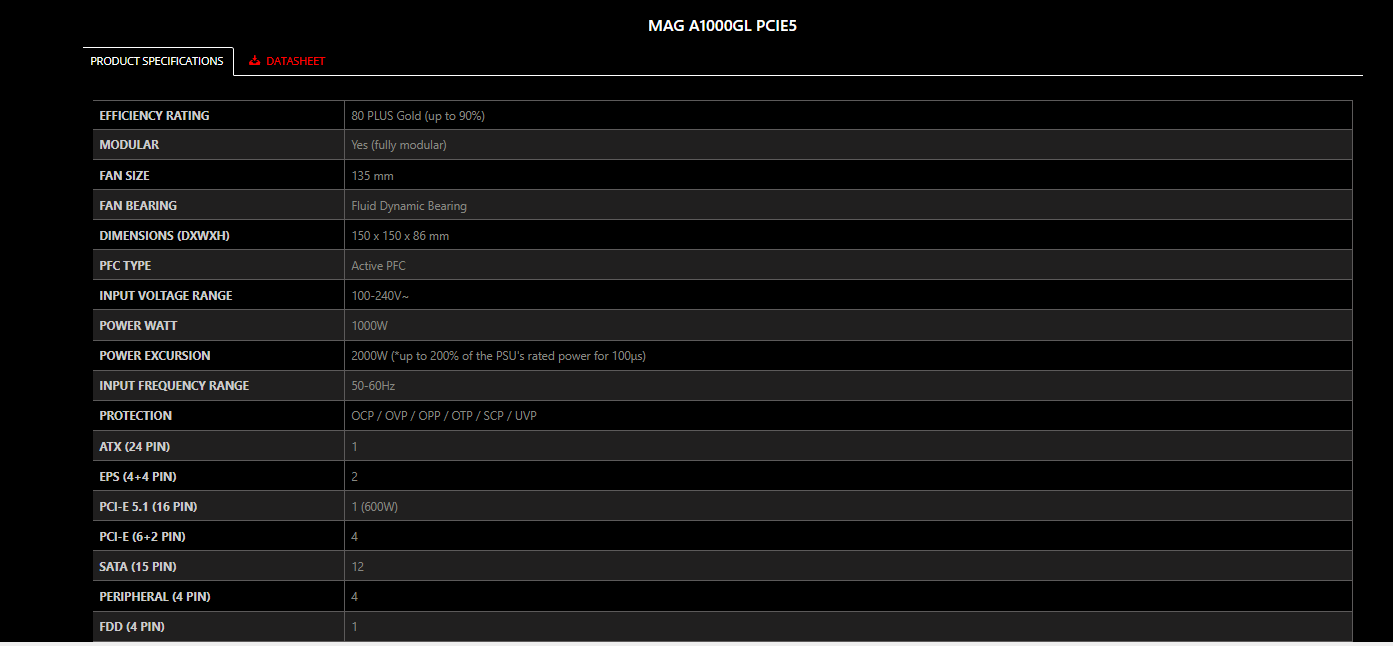Click the Peripheral (4 PIN) label
1393x646 pixels.
(x=155, y=597)
